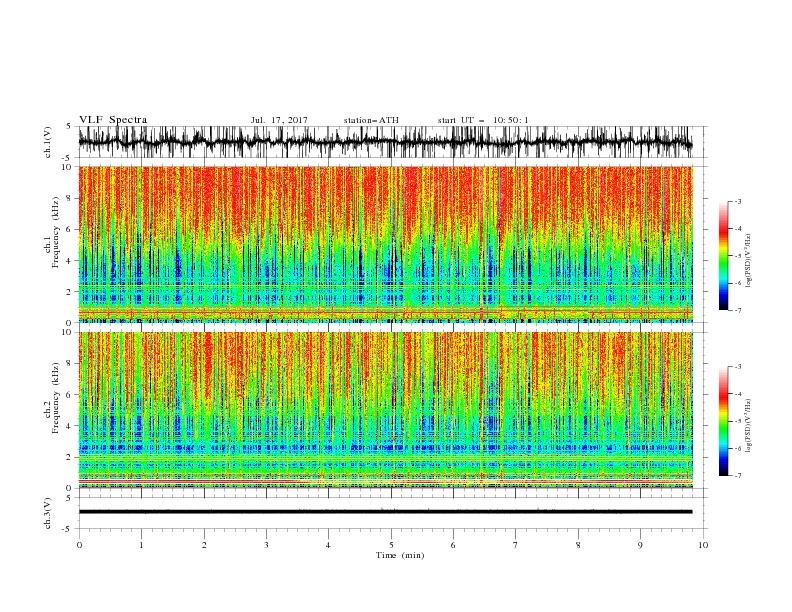Click the ch.1 spectrogram panel
The height and width of the screenshot is (612, 792).
pos(386,244)
